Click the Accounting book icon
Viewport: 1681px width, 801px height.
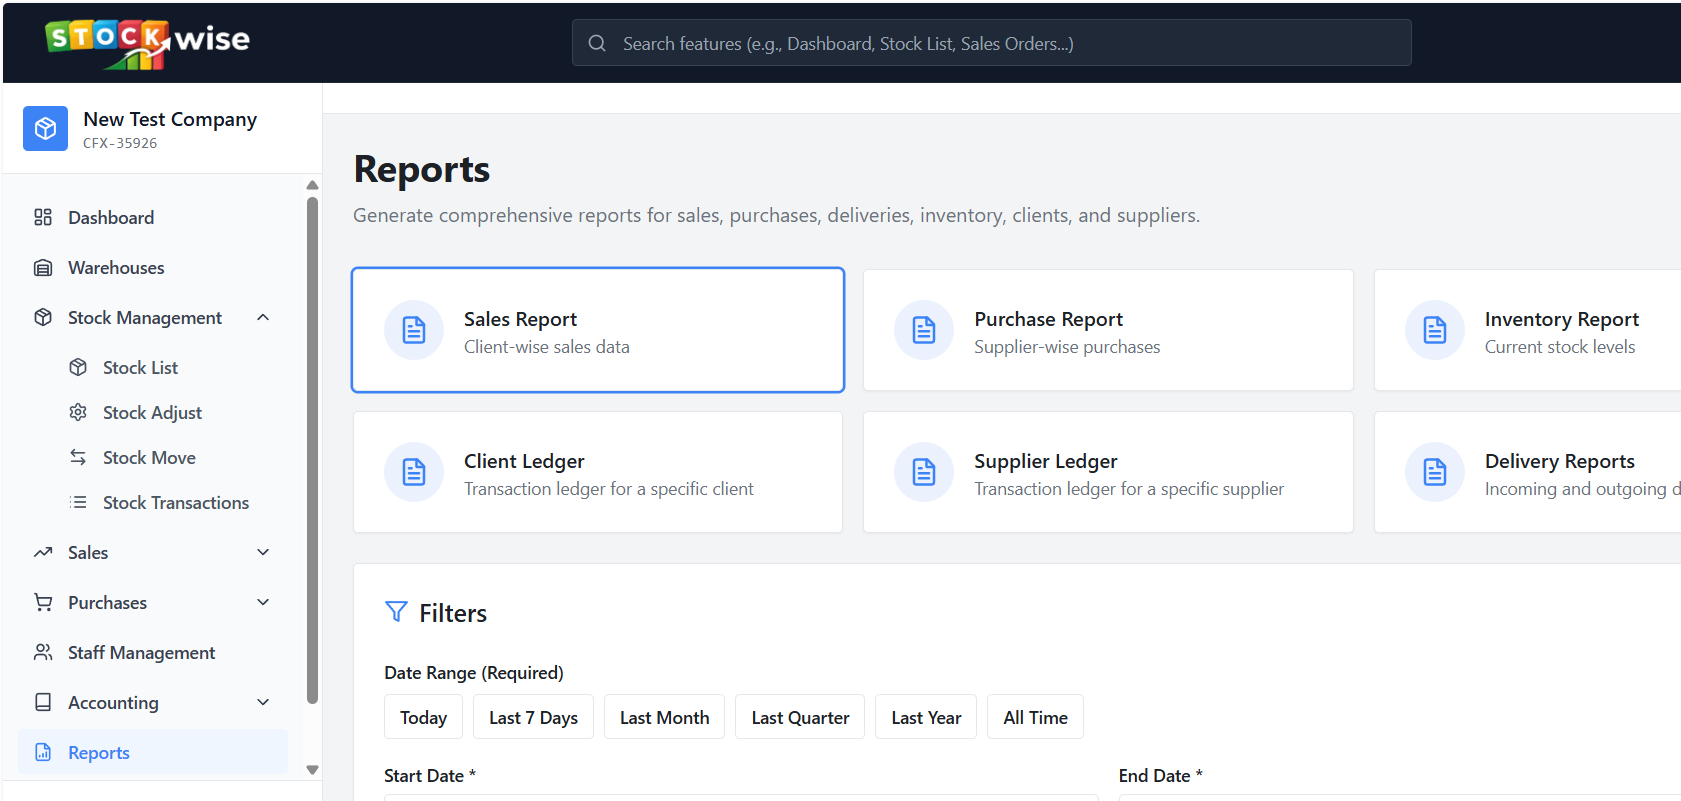(x=43, y=702)
